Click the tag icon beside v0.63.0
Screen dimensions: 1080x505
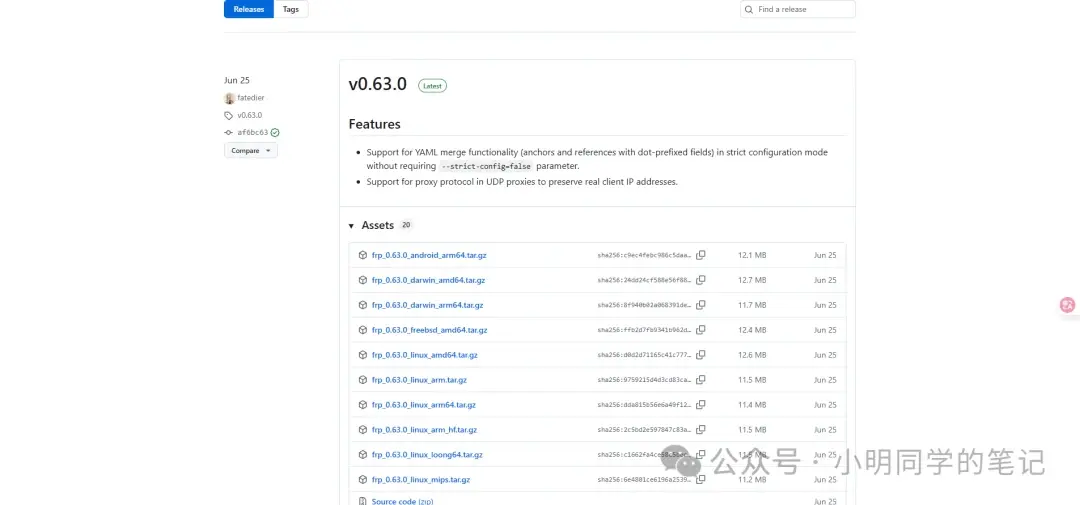click(229, 116)
